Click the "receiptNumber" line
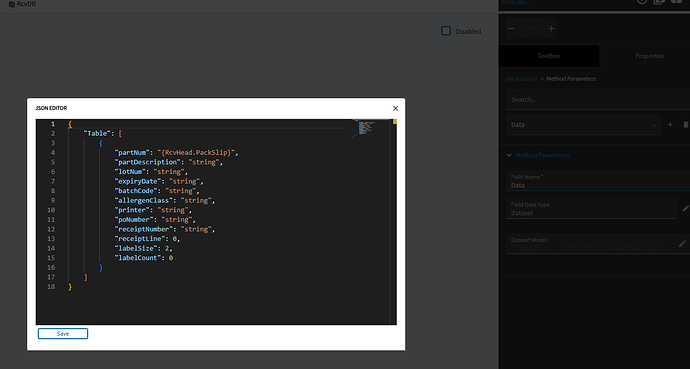This screenshot has height=369, width=690. [x=165, y=229]
